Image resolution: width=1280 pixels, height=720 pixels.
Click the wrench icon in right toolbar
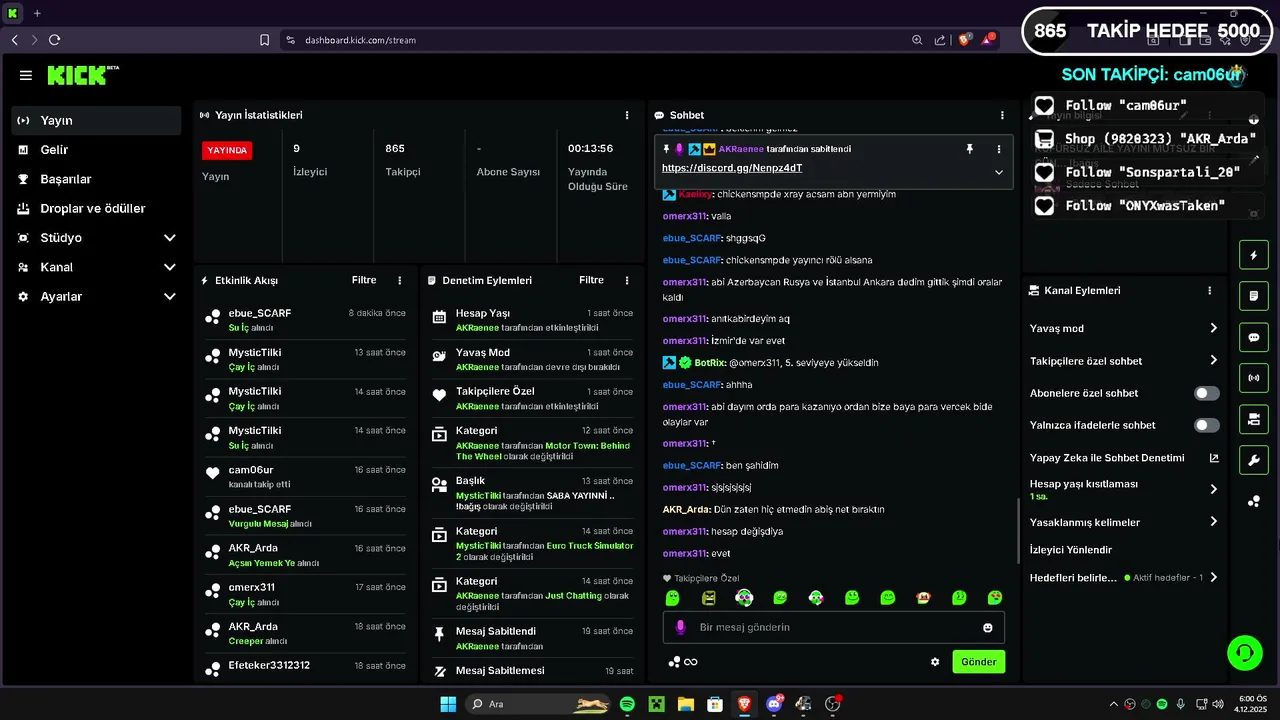(x=1254, y=460)
